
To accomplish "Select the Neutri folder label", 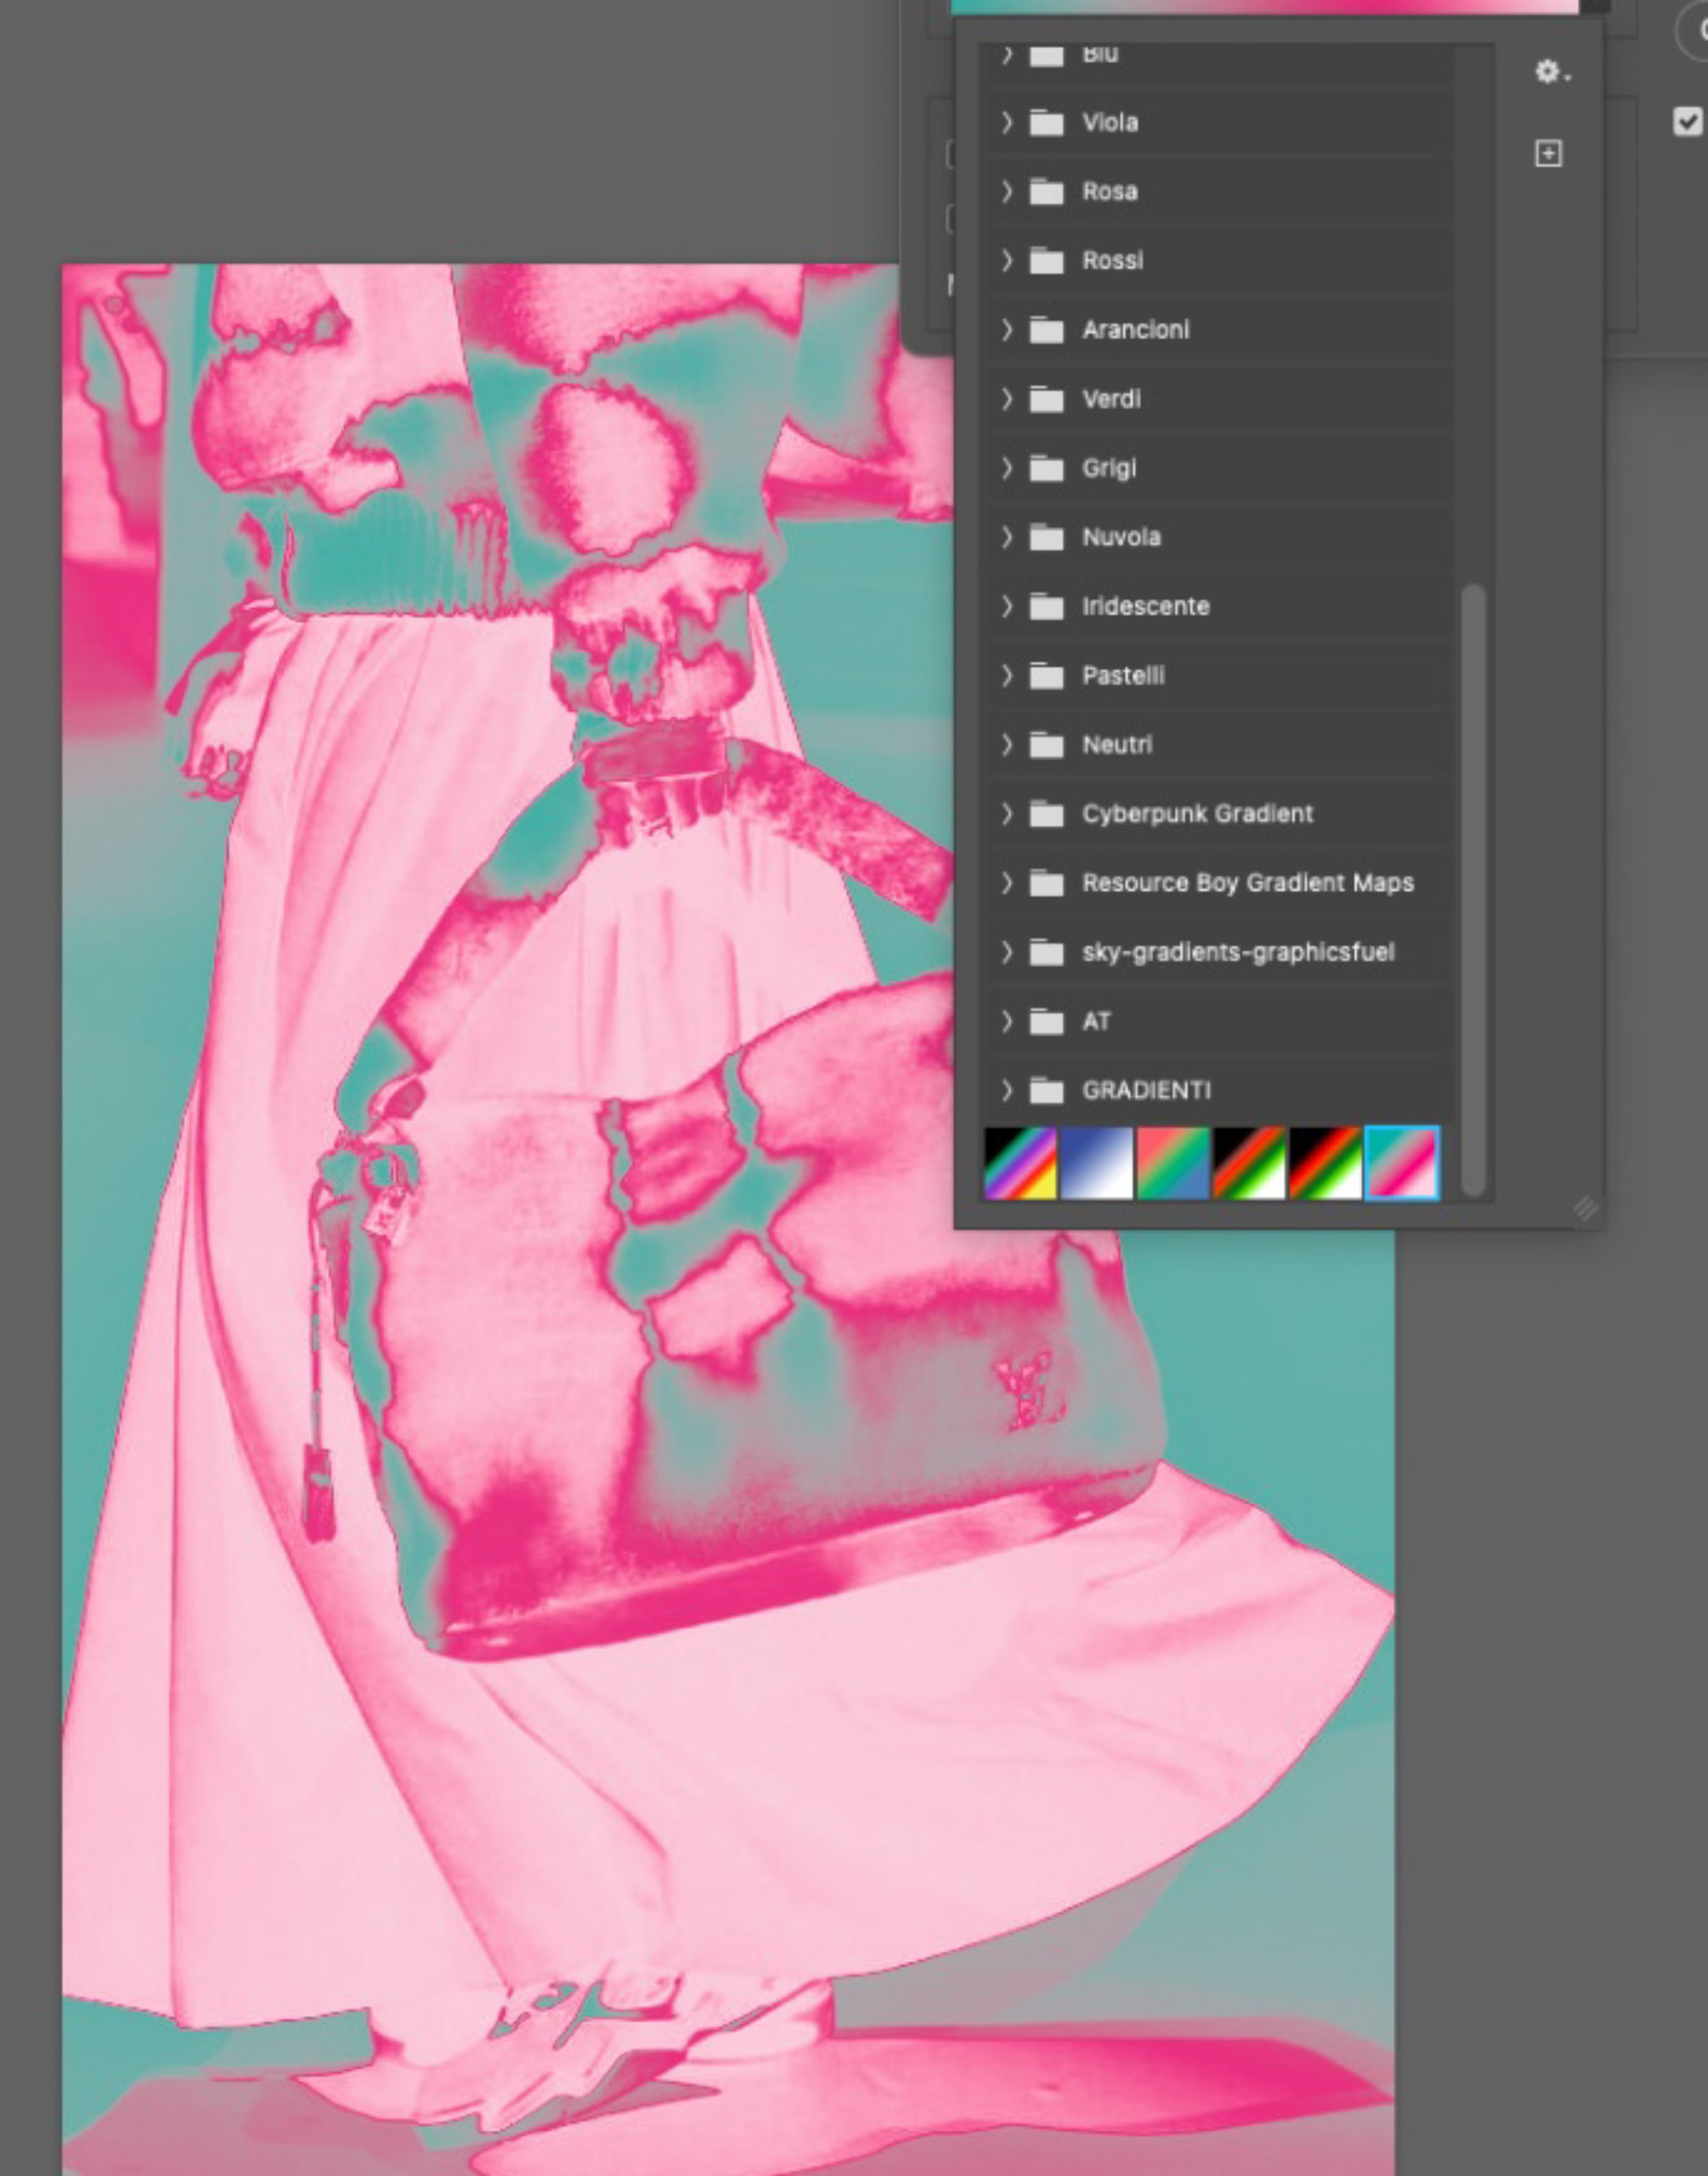I will click(x=1117, y=744).
